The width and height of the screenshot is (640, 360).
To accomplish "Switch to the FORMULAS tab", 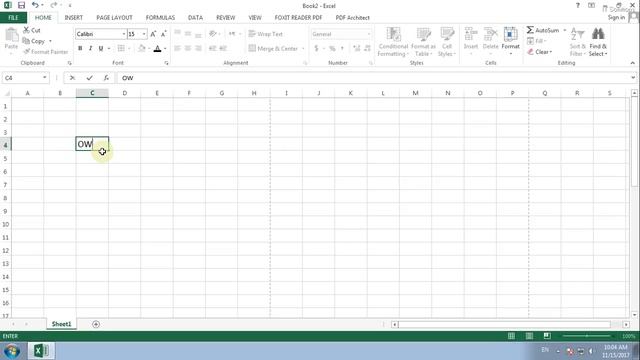I will [160, 18].
